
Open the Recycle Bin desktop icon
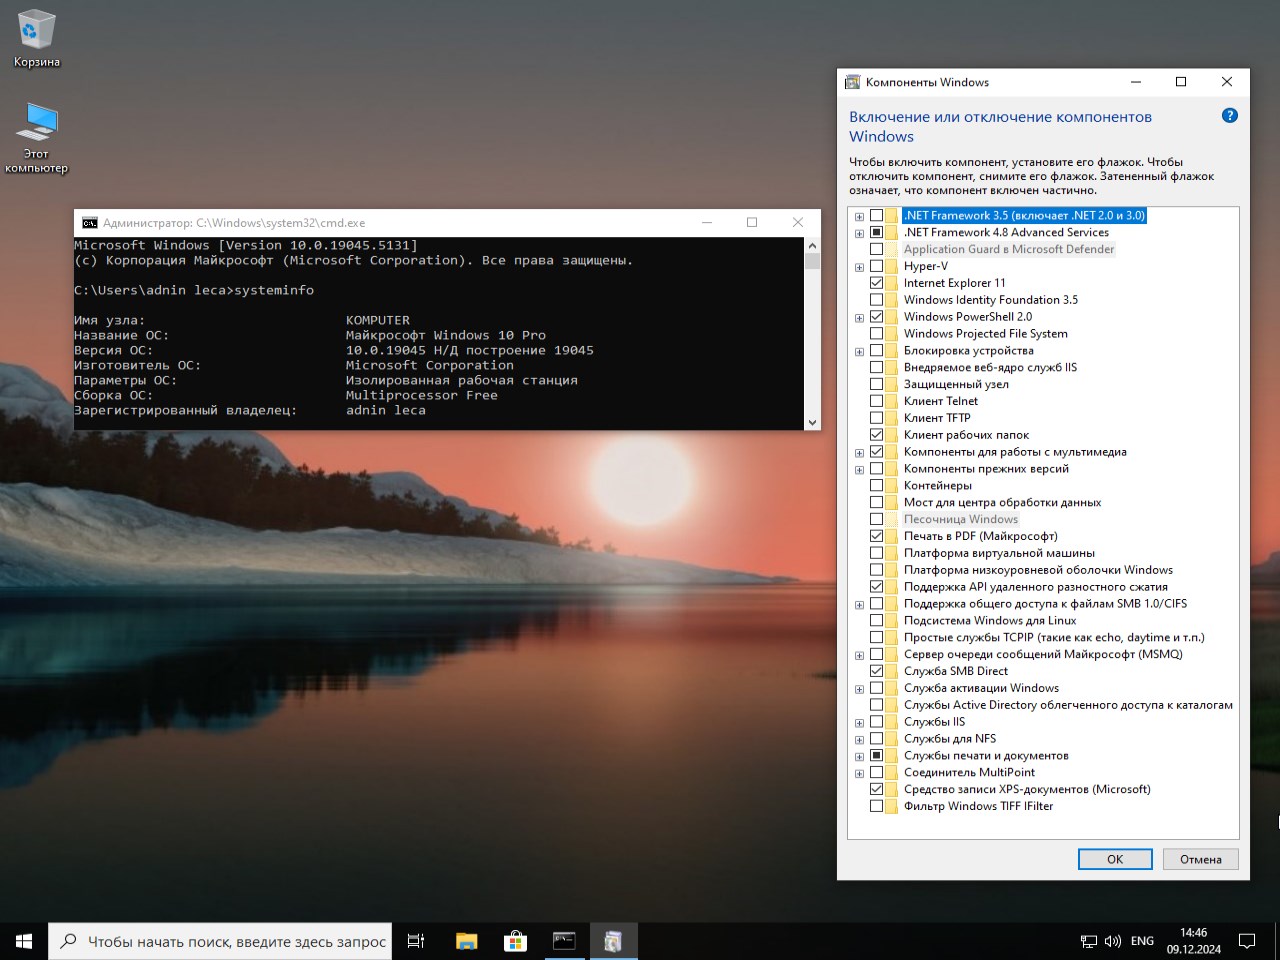[x=36, y=32]
